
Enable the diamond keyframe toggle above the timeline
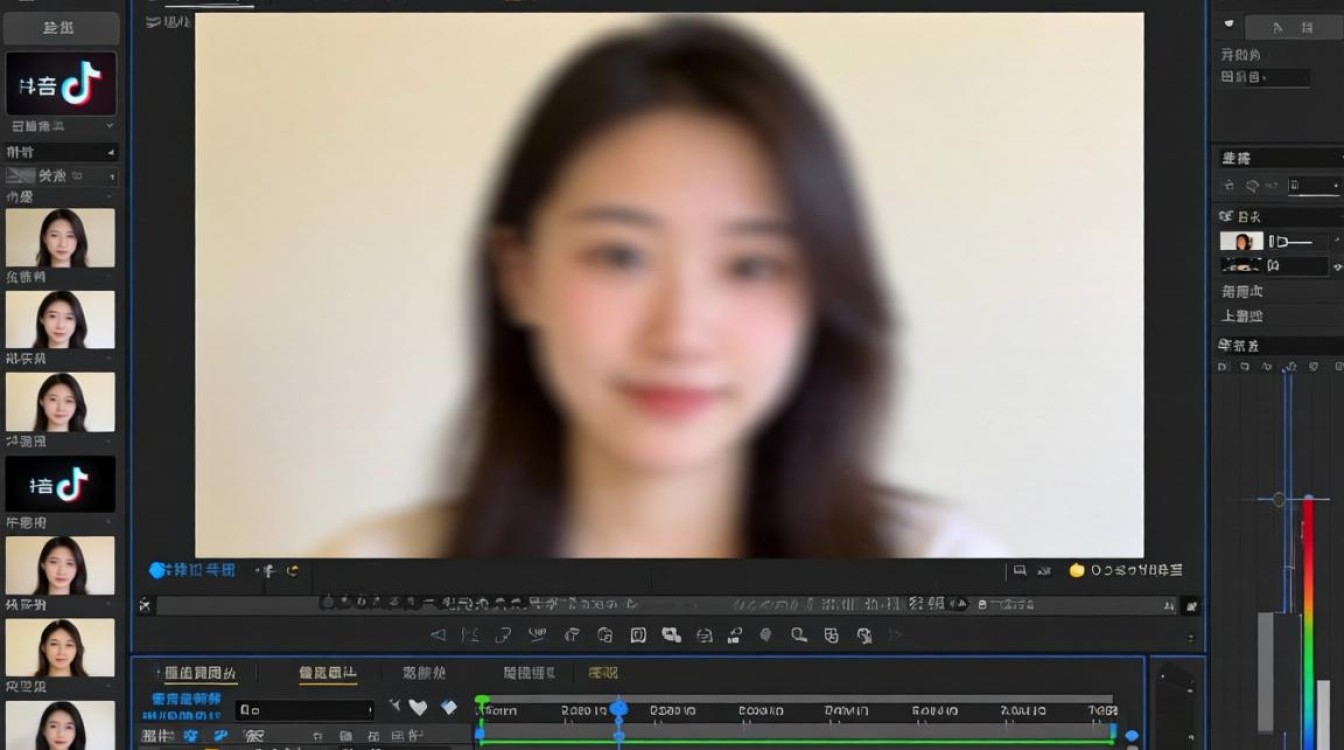click(x=448, y=708)
